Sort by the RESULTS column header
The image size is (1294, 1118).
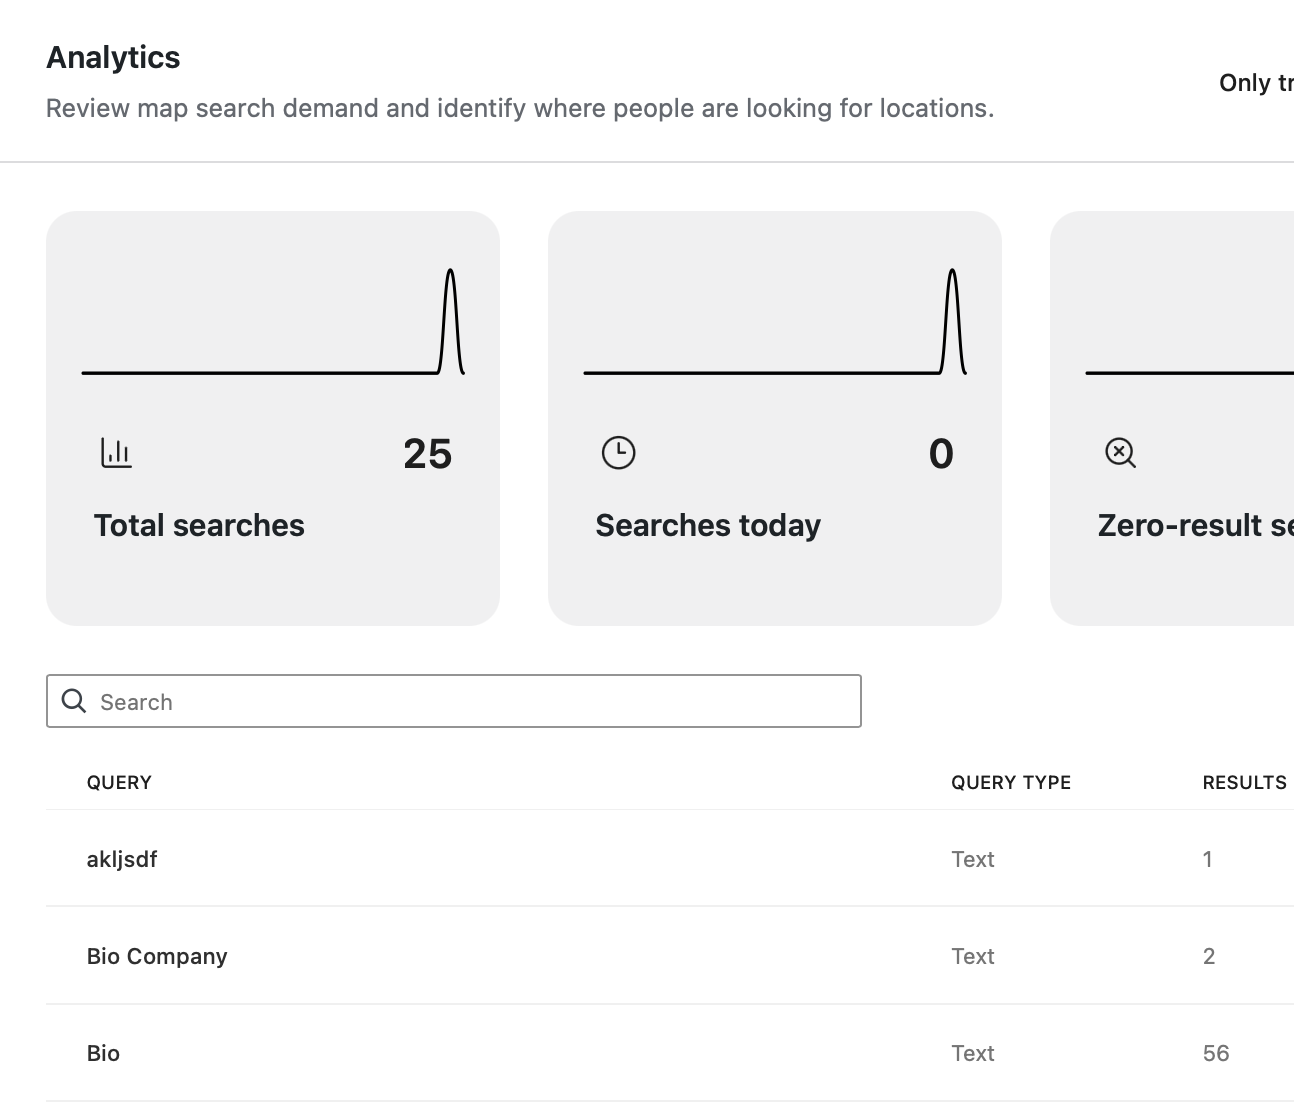click(x=1244, y=782)
